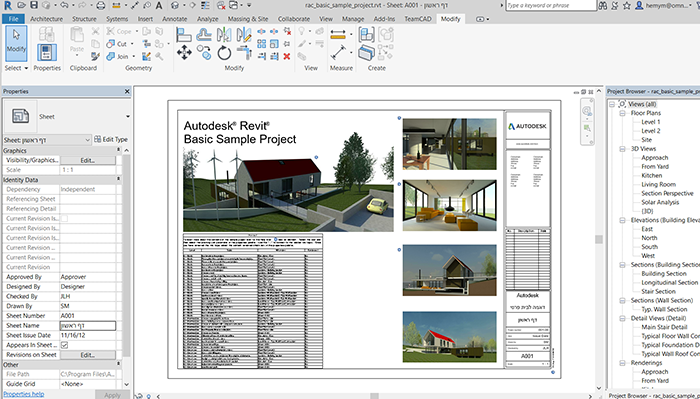700x399 pixels.
Task: Click the search binoculars icon
Action: 603,5
